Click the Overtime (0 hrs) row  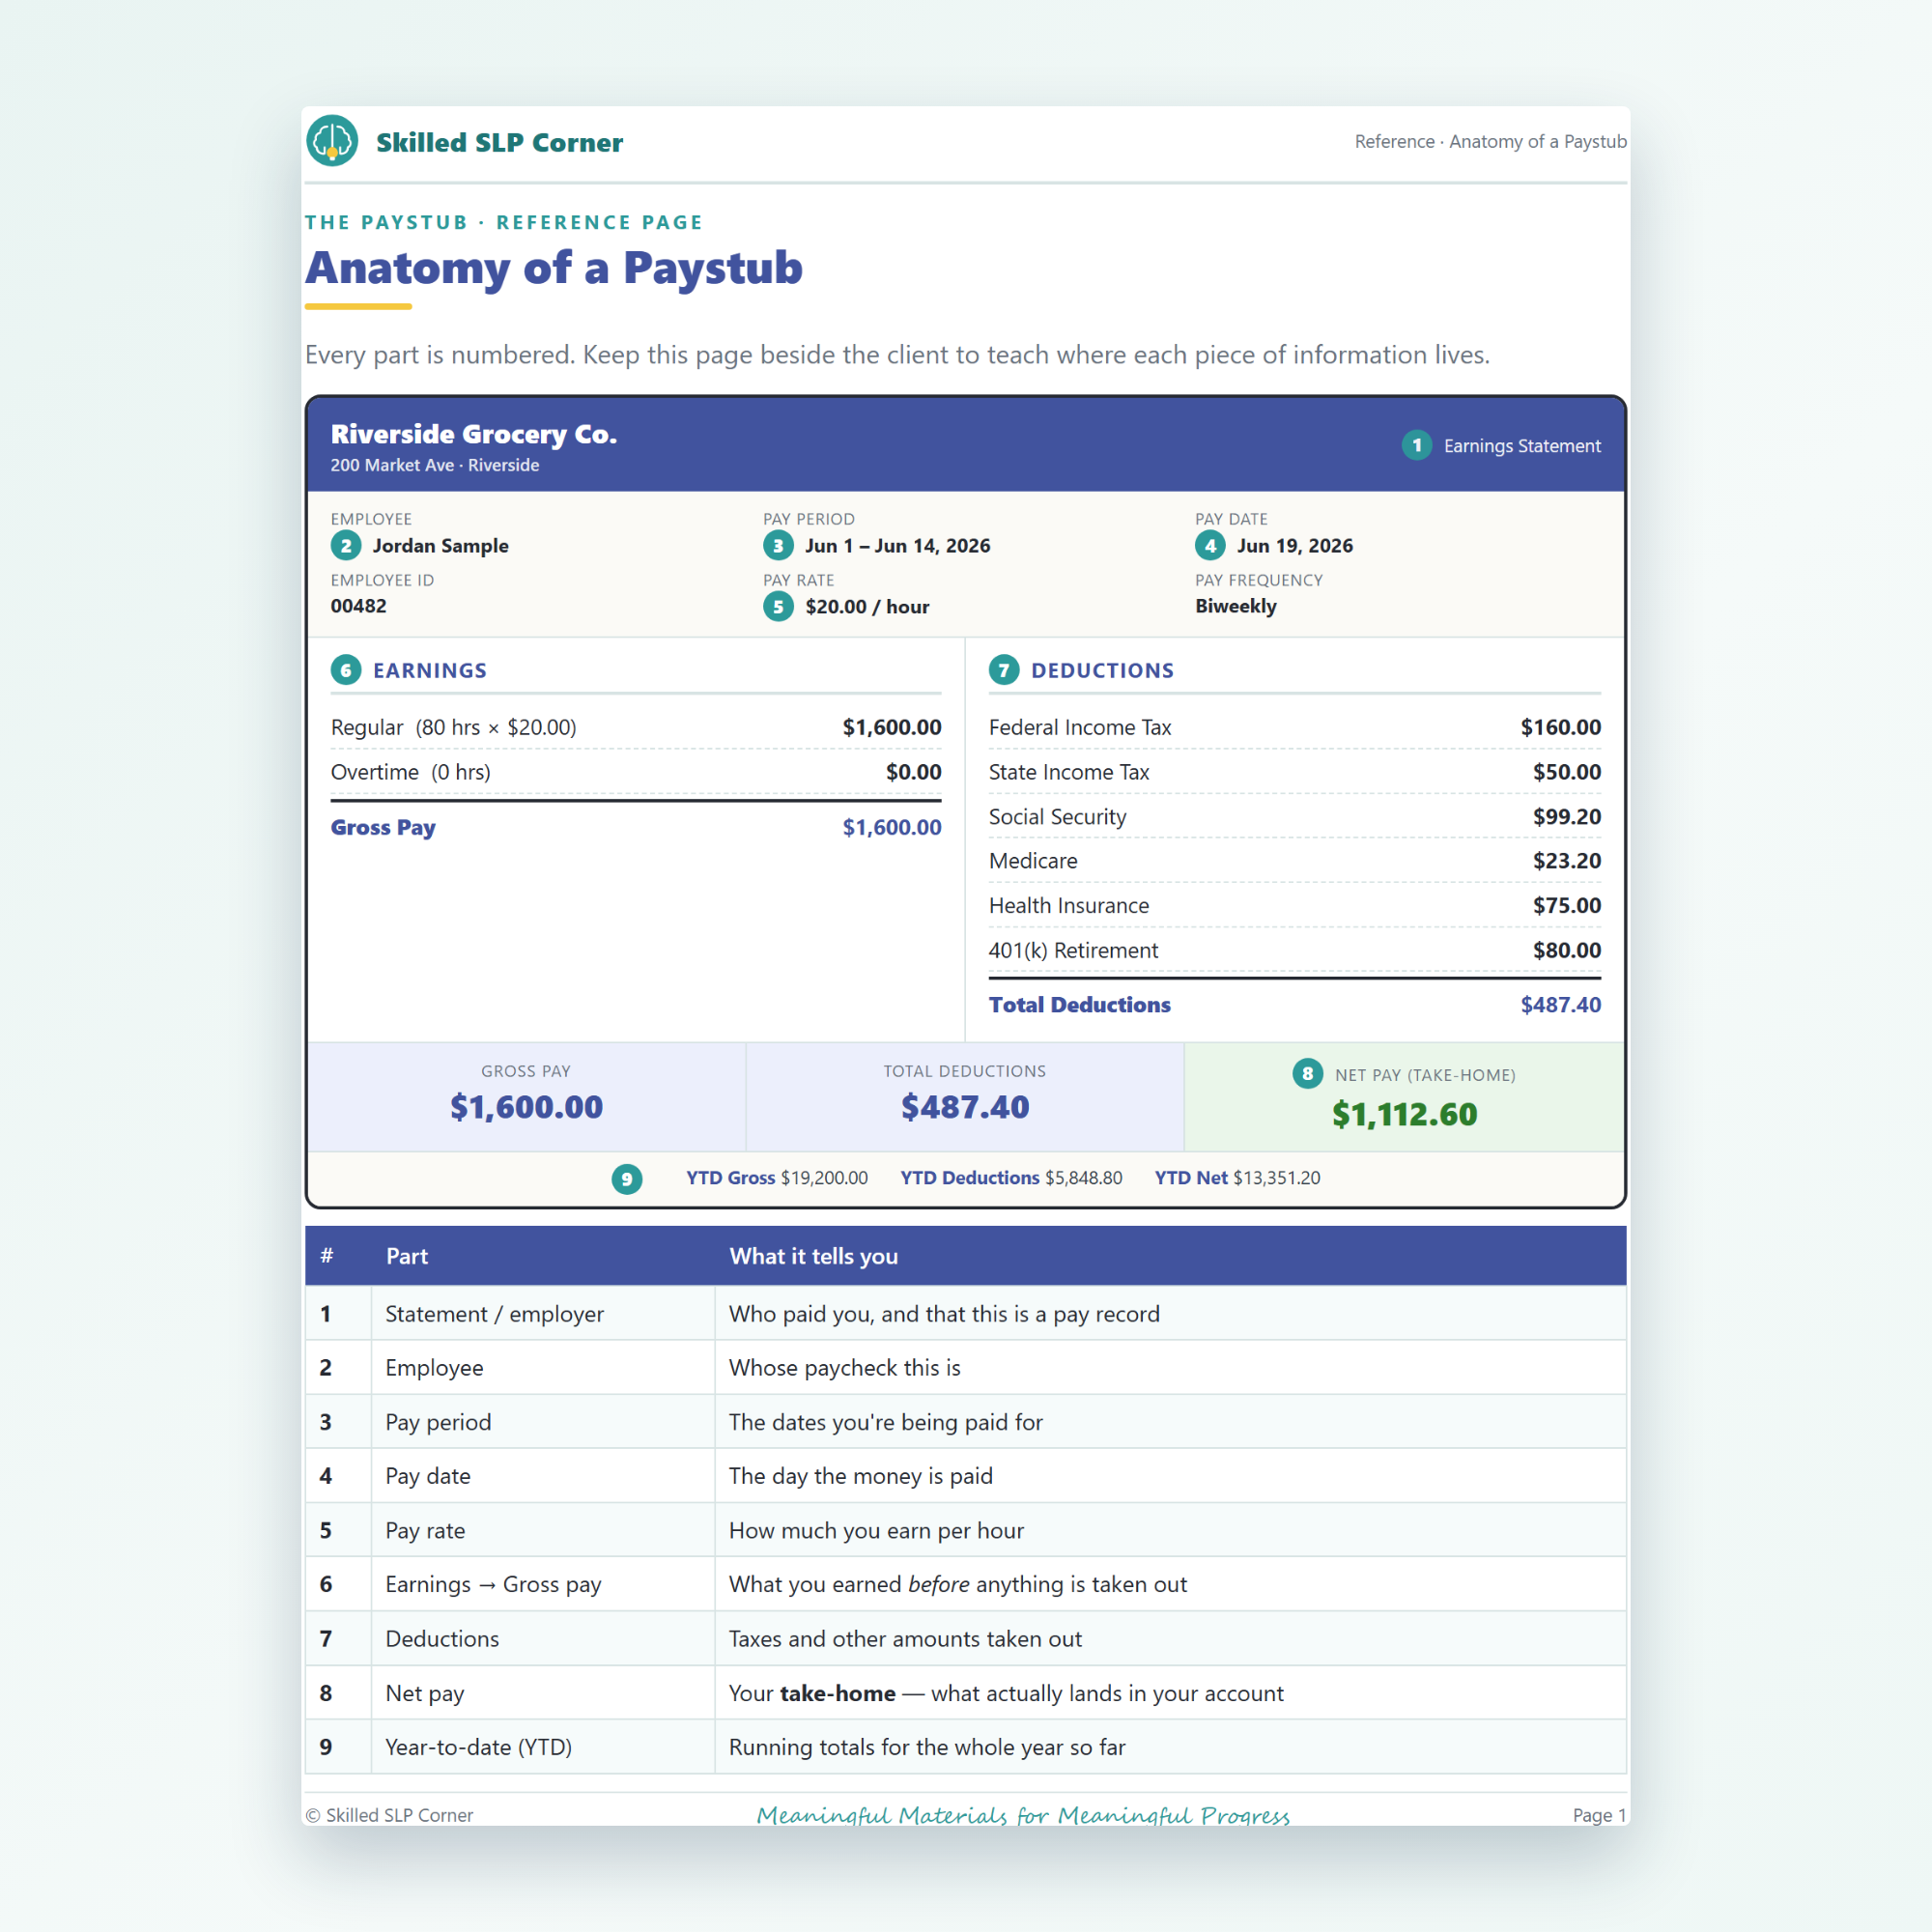pyautogui.click(x=636, y=772)
